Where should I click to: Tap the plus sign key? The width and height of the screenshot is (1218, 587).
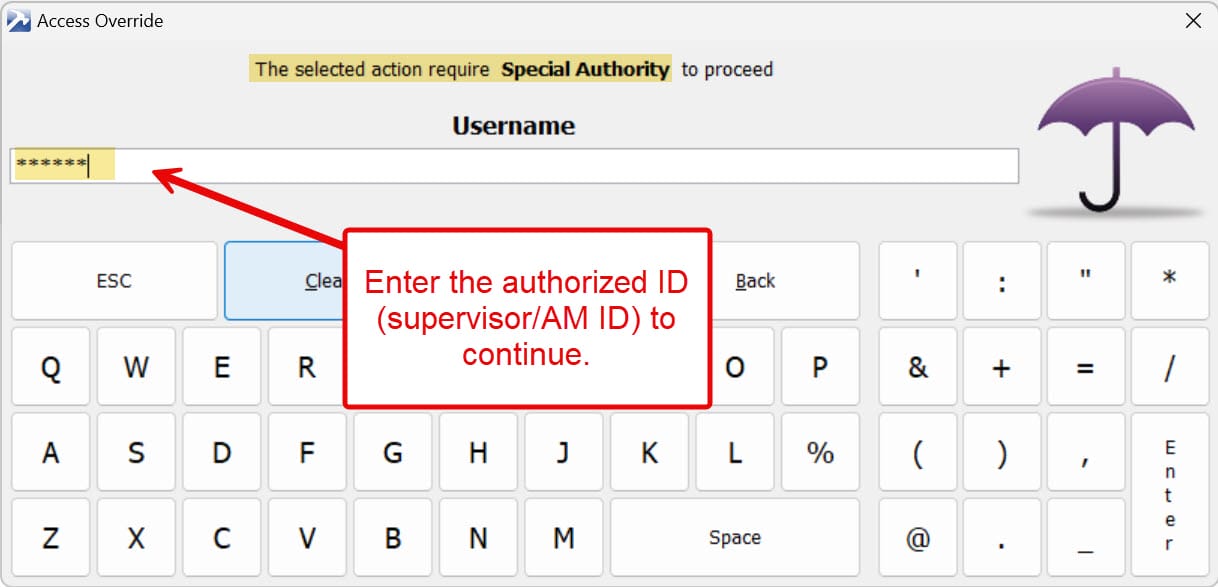1001,367
